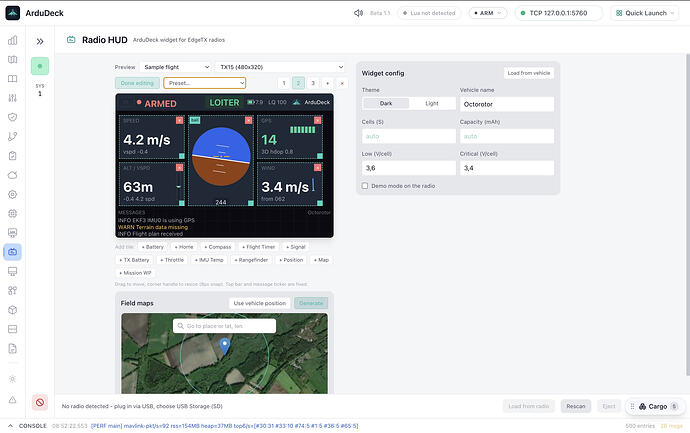The height and width of the screenshot is (433, 690).
Task: Open the git-branch sidebar icon
Action: [x=13, y=136]
